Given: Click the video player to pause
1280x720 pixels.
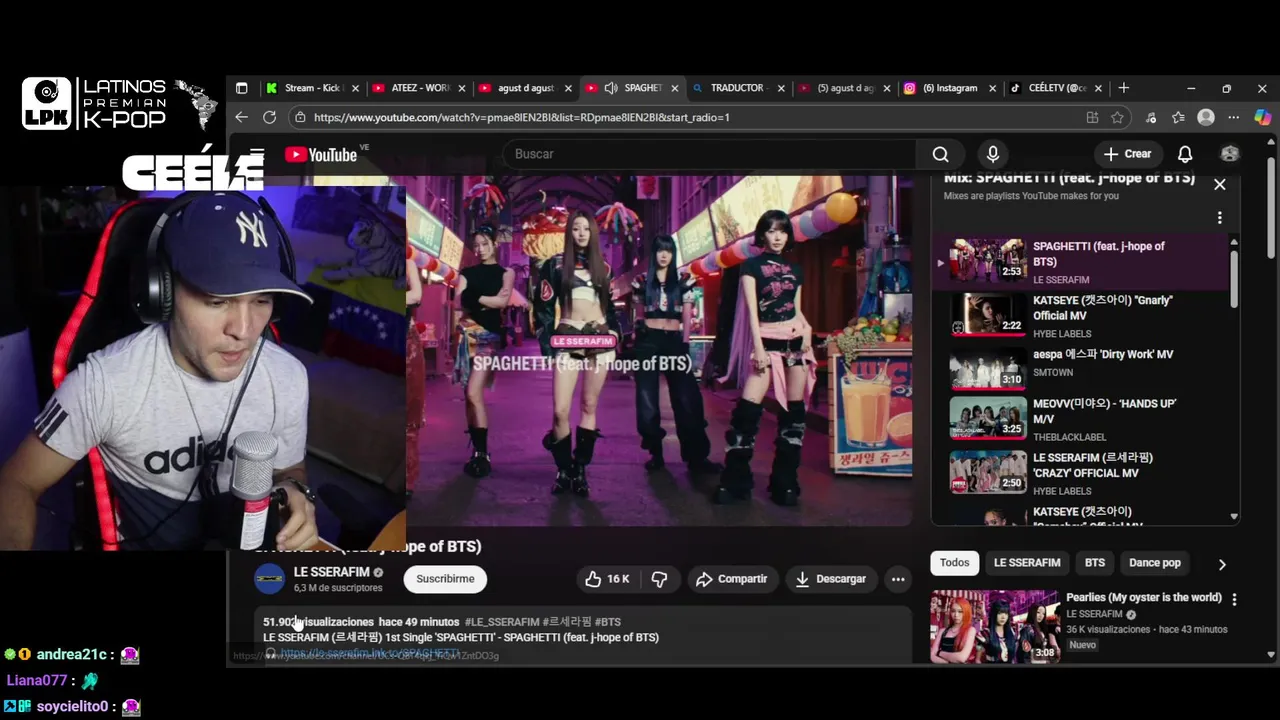Looking at the screenshot, I should click(x=660, y=350).
